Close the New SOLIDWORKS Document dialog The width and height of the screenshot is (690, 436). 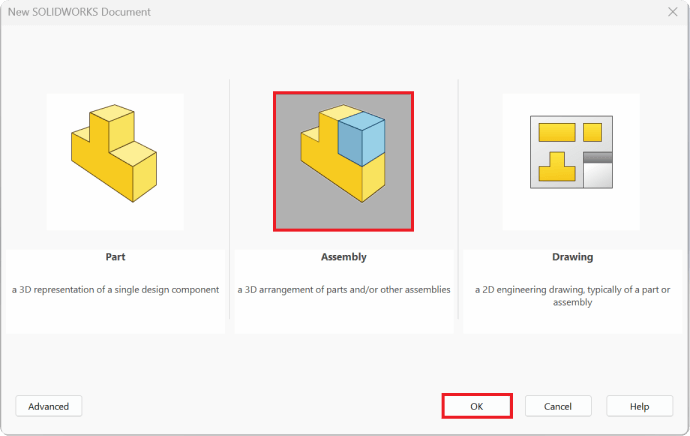coord(672,12)
